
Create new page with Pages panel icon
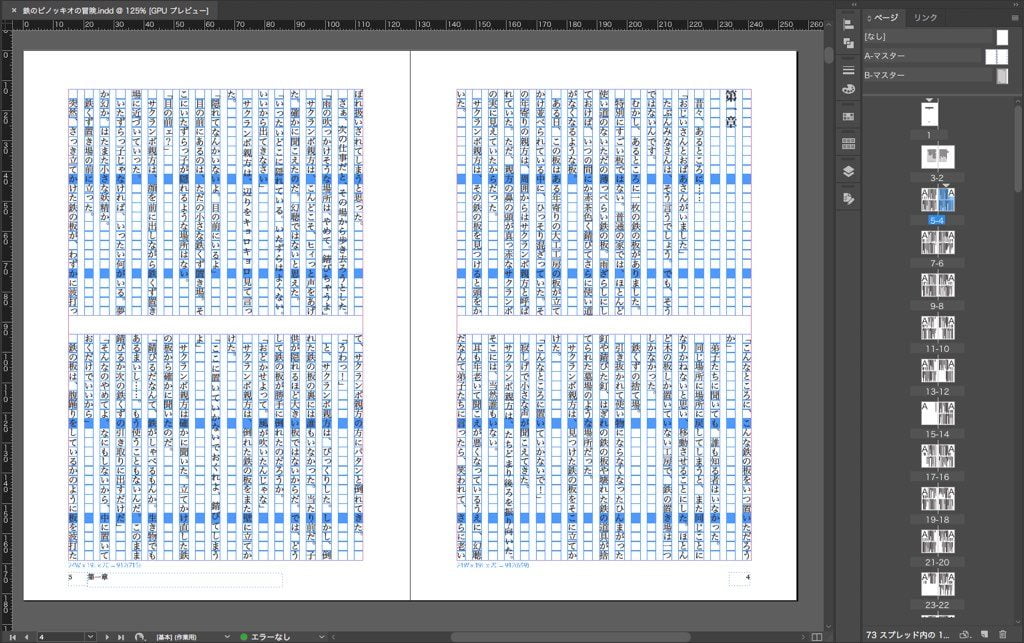coord(984,634)
